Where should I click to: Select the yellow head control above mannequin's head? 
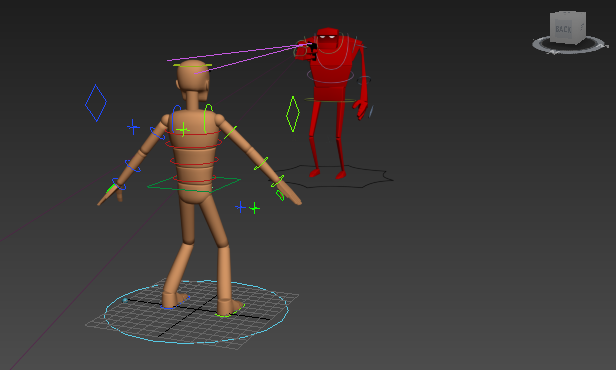[192, 66]
